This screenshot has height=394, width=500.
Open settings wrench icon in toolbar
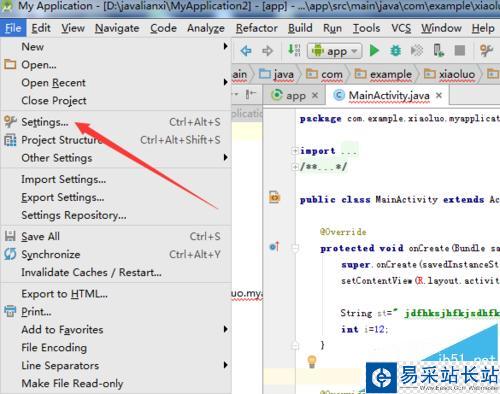tap(486, 51)
